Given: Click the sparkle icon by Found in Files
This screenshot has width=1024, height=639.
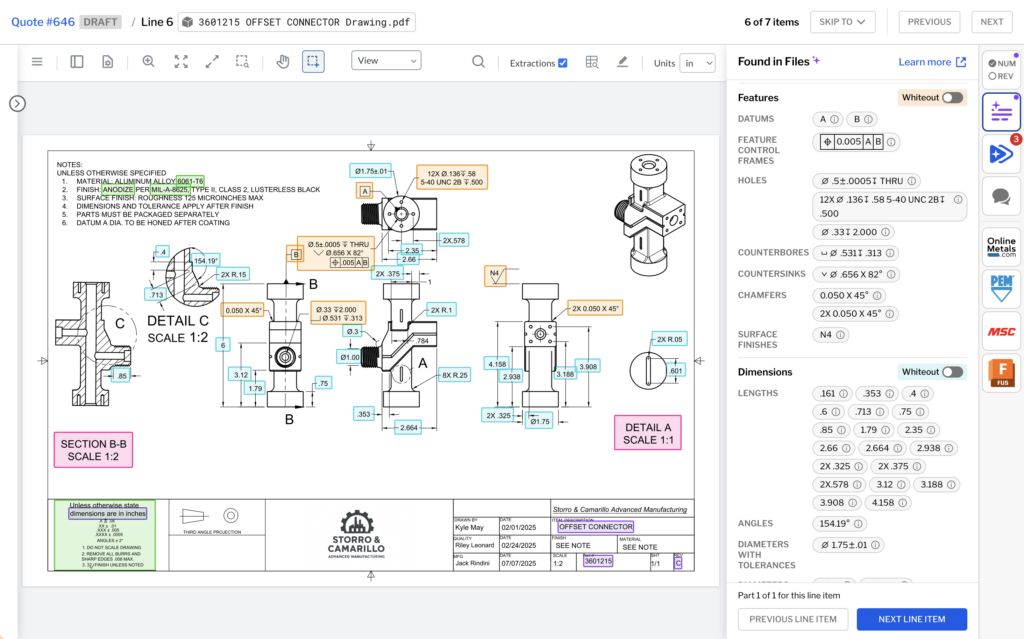Looking at the screenshot, I should click(816, 61).
